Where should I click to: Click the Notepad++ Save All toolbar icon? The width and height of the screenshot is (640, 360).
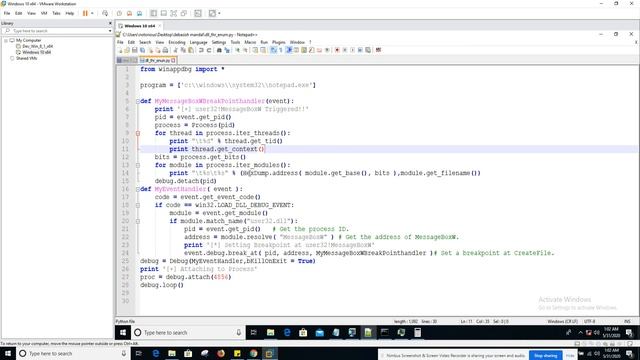click(x=142, y=50)
